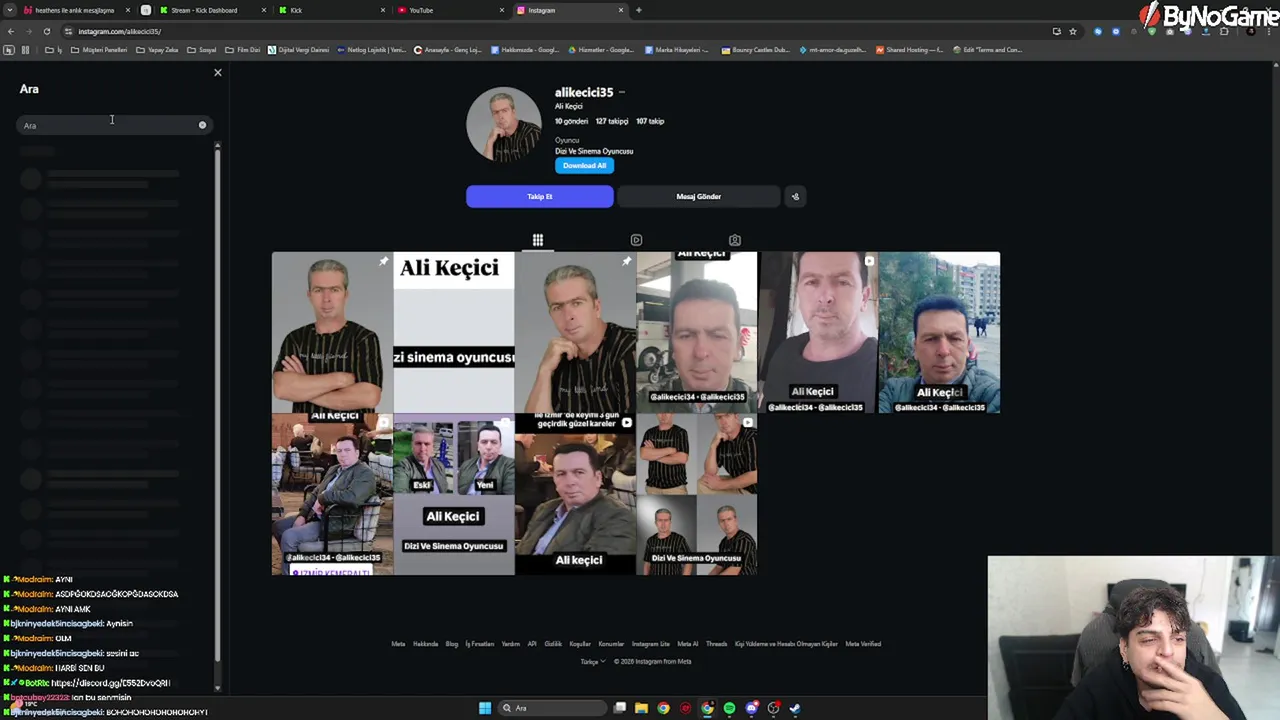The width and height of the screenshot is (1280, 720).
Task: Close the Instagram search panel
Action: coord(218,73)
